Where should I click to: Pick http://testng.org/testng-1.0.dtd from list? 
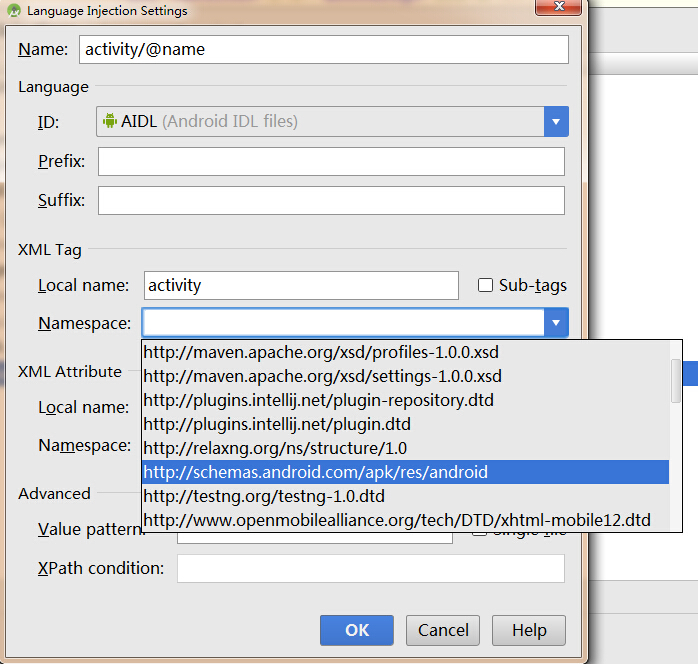coord(406,496)
